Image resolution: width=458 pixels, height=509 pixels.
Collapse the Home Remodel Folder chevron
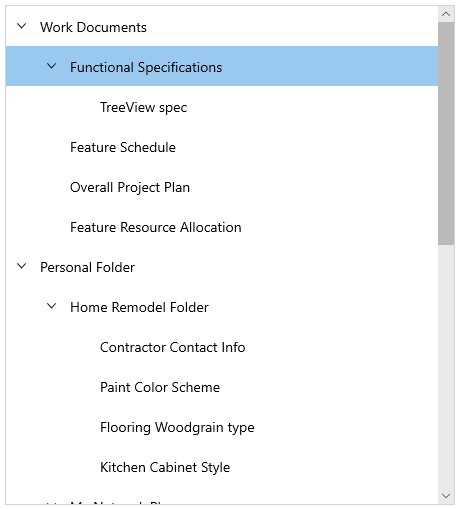point(52,306)
